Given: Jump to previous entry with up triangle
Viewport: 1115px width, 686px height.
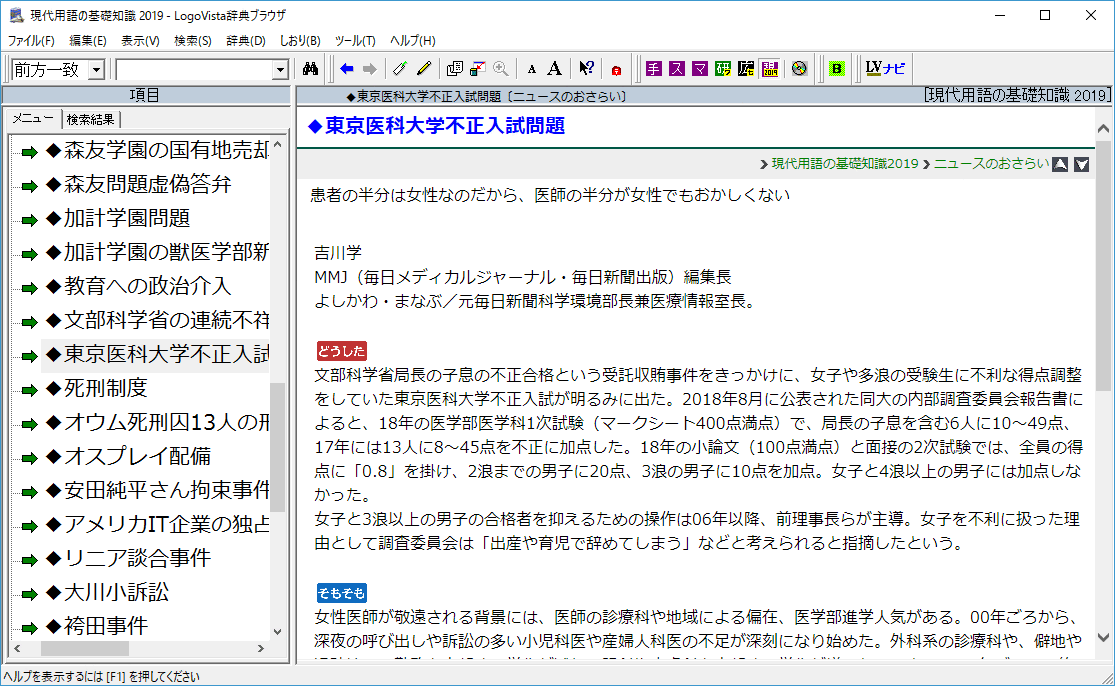Looking at the screenshot, I should coord(1060,164).
